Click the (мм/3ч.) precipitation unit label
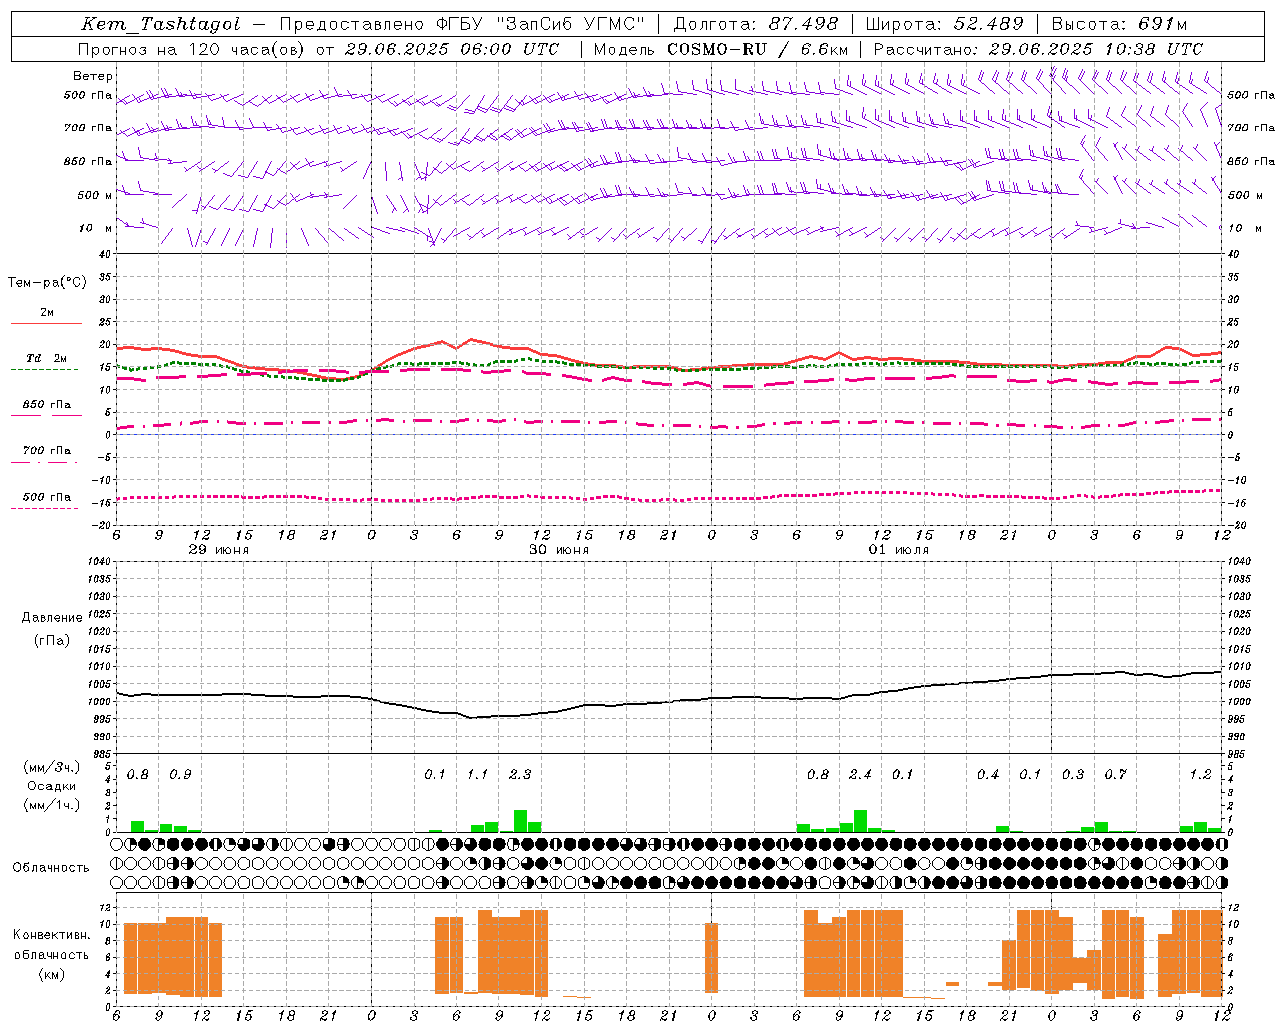1280x1024 pixels. pyautogui.click(x=52, y=767)
